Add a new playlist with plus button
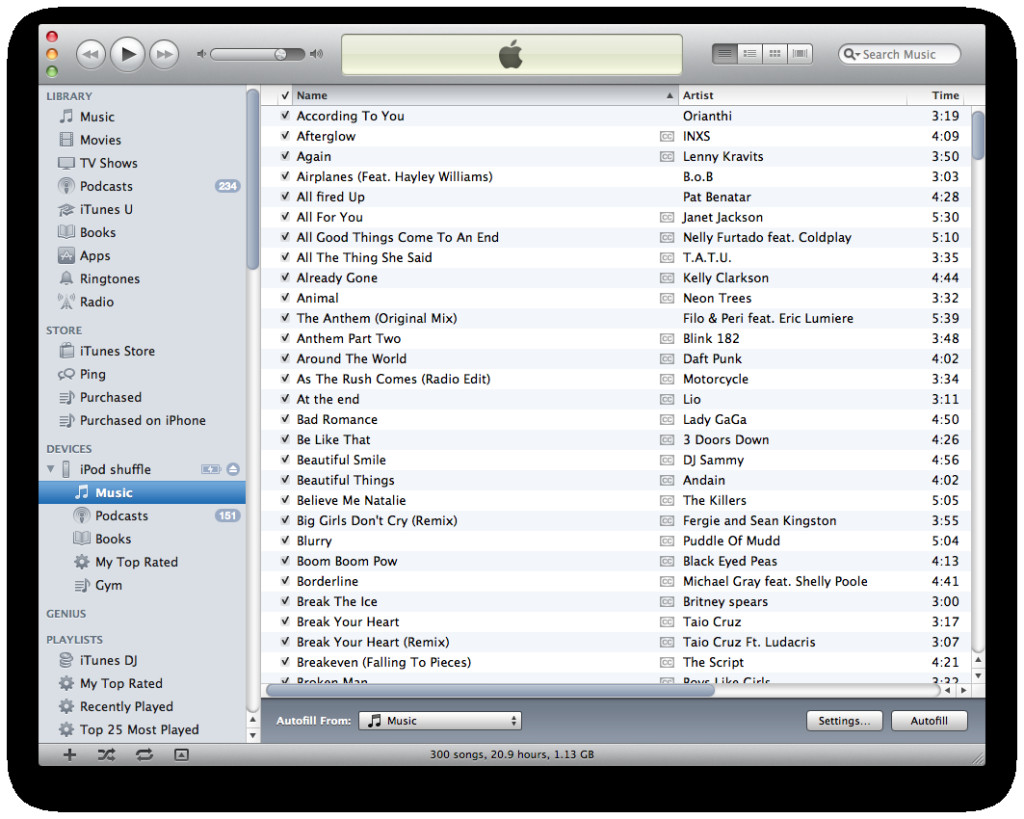The height and width of the screenshot is (819, 1024). click(x=69, y=755)
